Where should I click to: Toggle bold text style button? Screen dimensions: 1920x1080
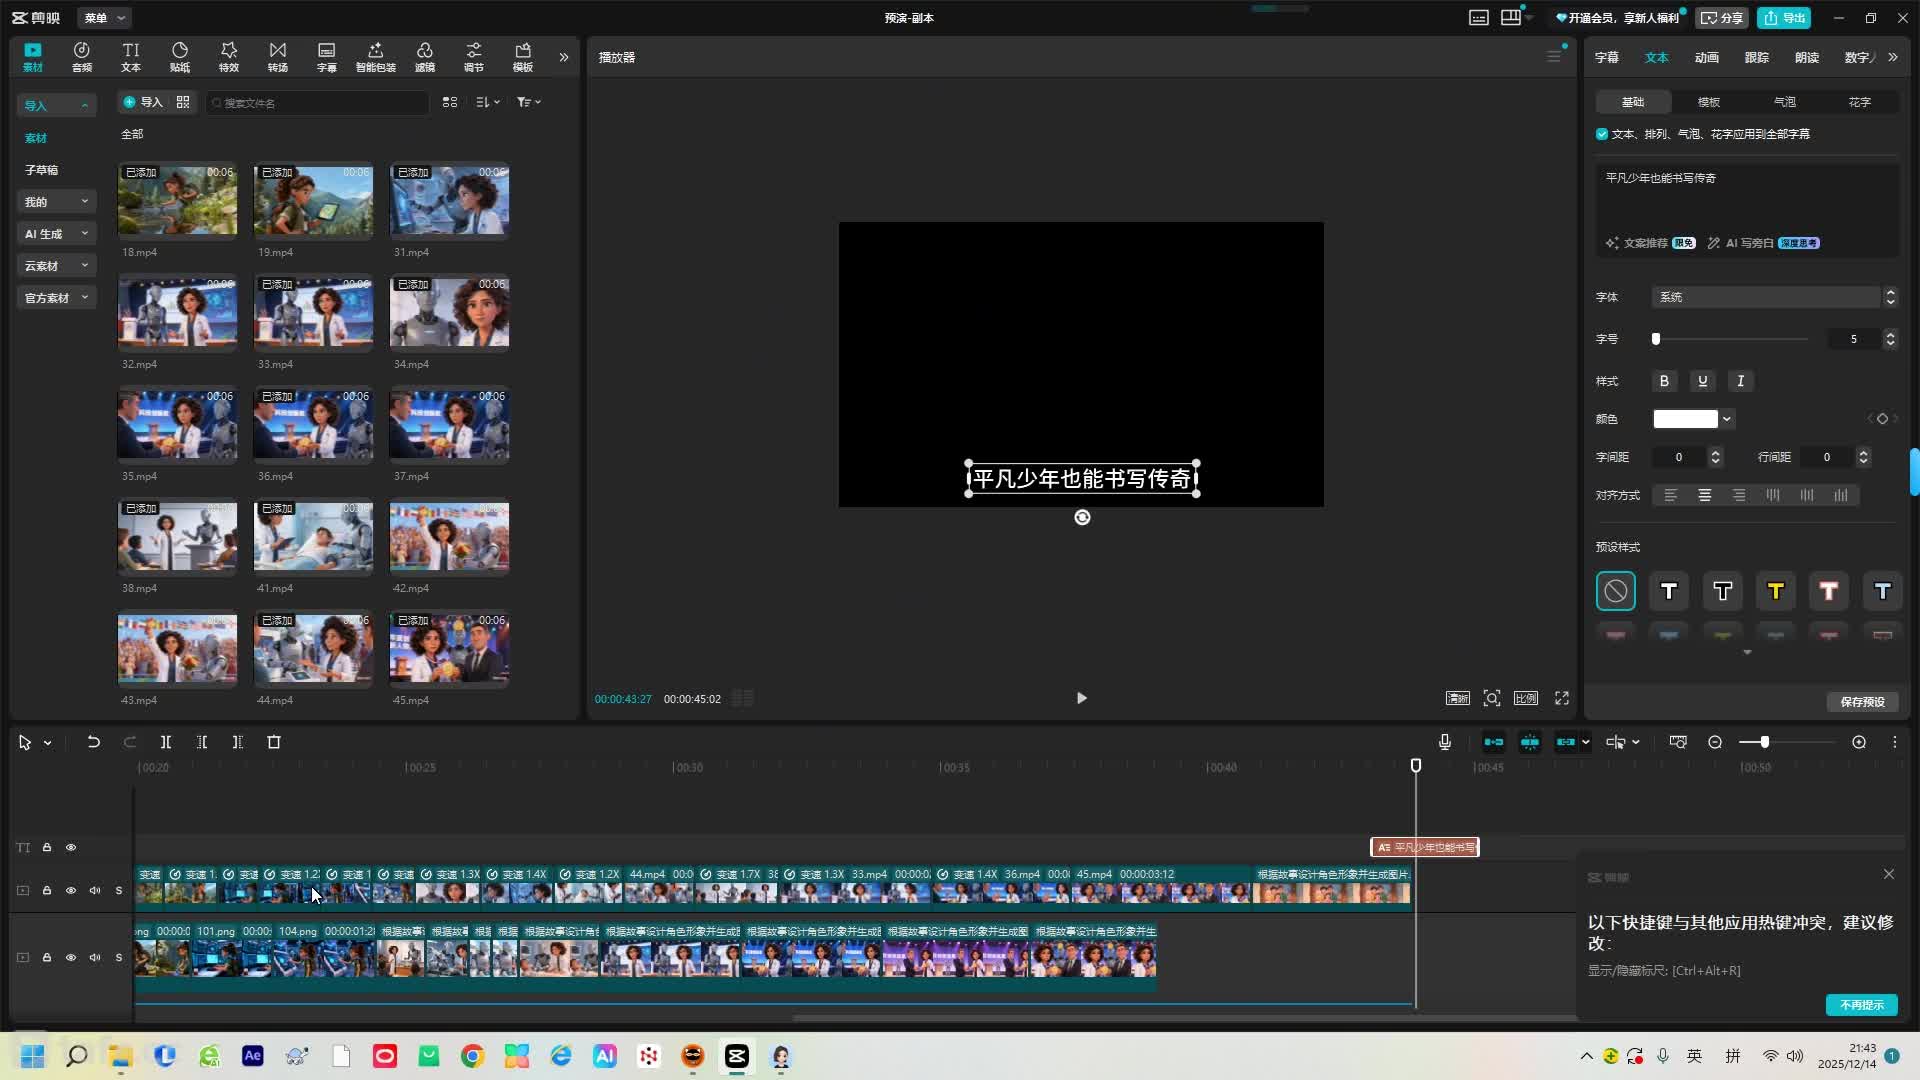(1664, 381)
